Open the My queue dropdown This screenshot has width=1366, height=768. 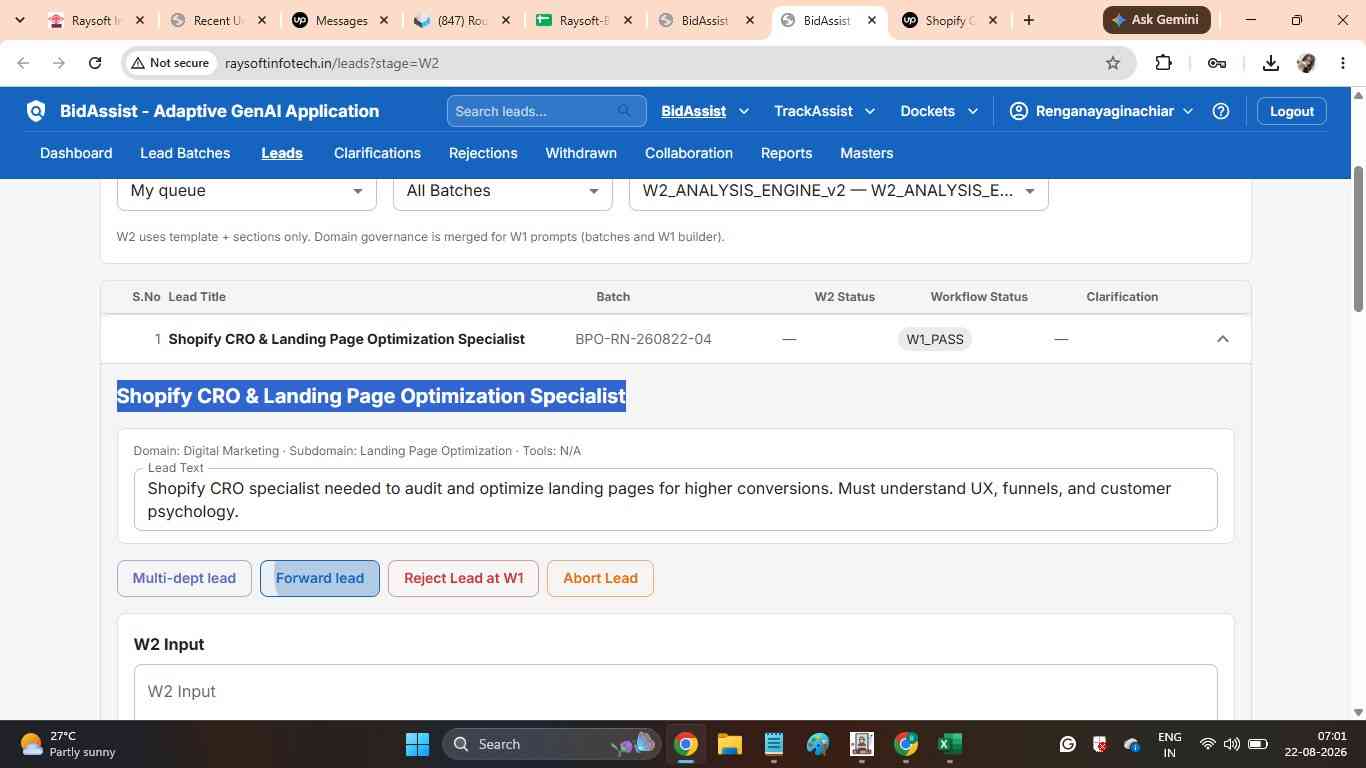click(x=247, y=191)
